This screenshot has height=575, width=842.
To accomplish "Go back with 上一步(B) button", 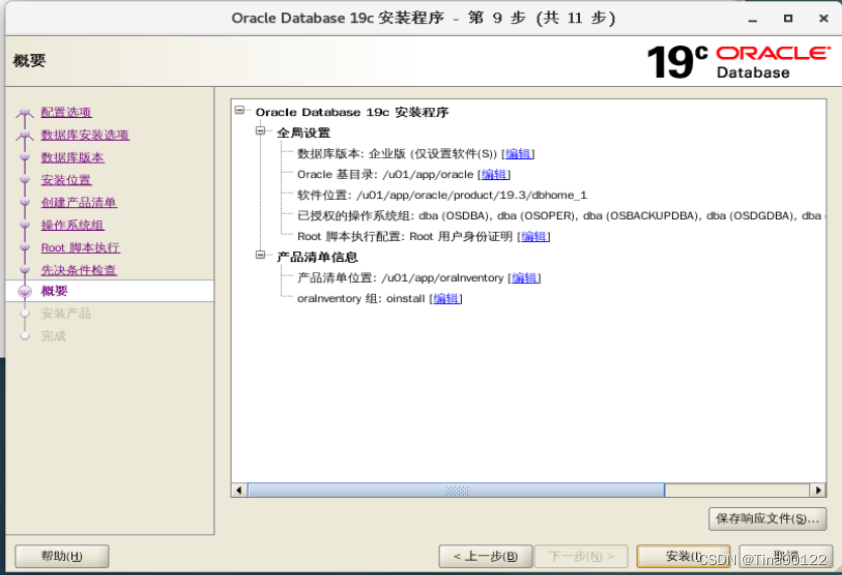I will tap(485, 556).
